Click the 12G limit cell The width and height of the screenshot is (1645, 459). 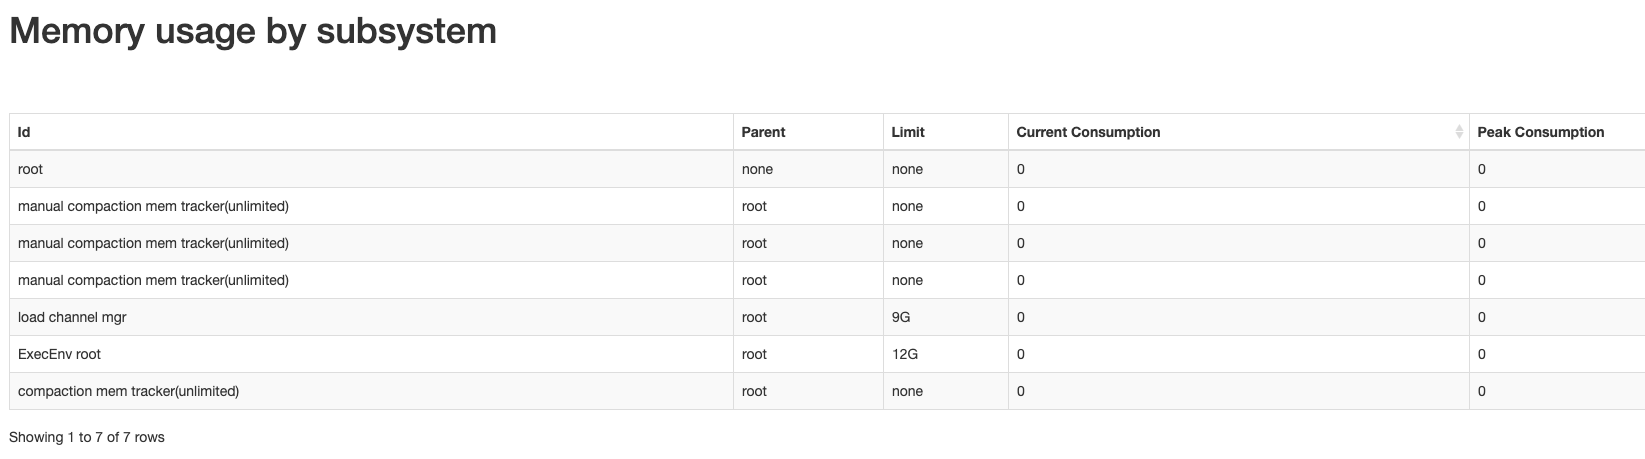pos(945,354)
